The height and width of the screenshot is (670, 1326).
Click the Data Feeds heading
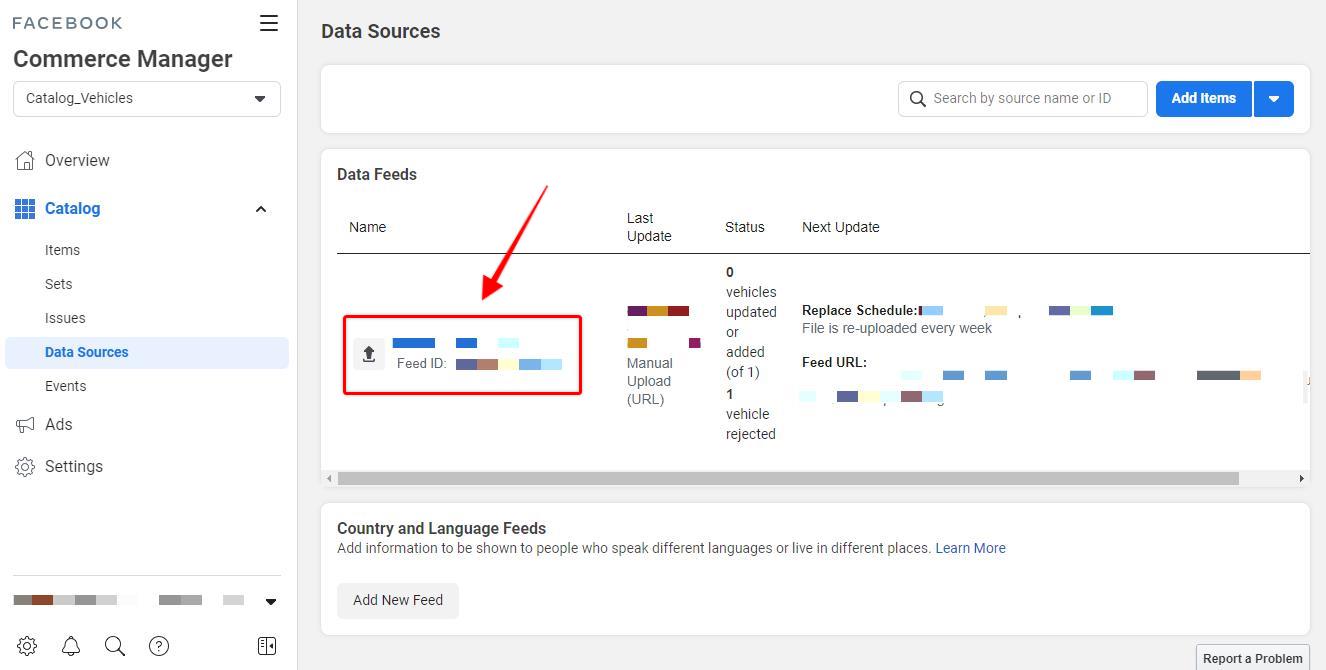[x=377, y=174]
